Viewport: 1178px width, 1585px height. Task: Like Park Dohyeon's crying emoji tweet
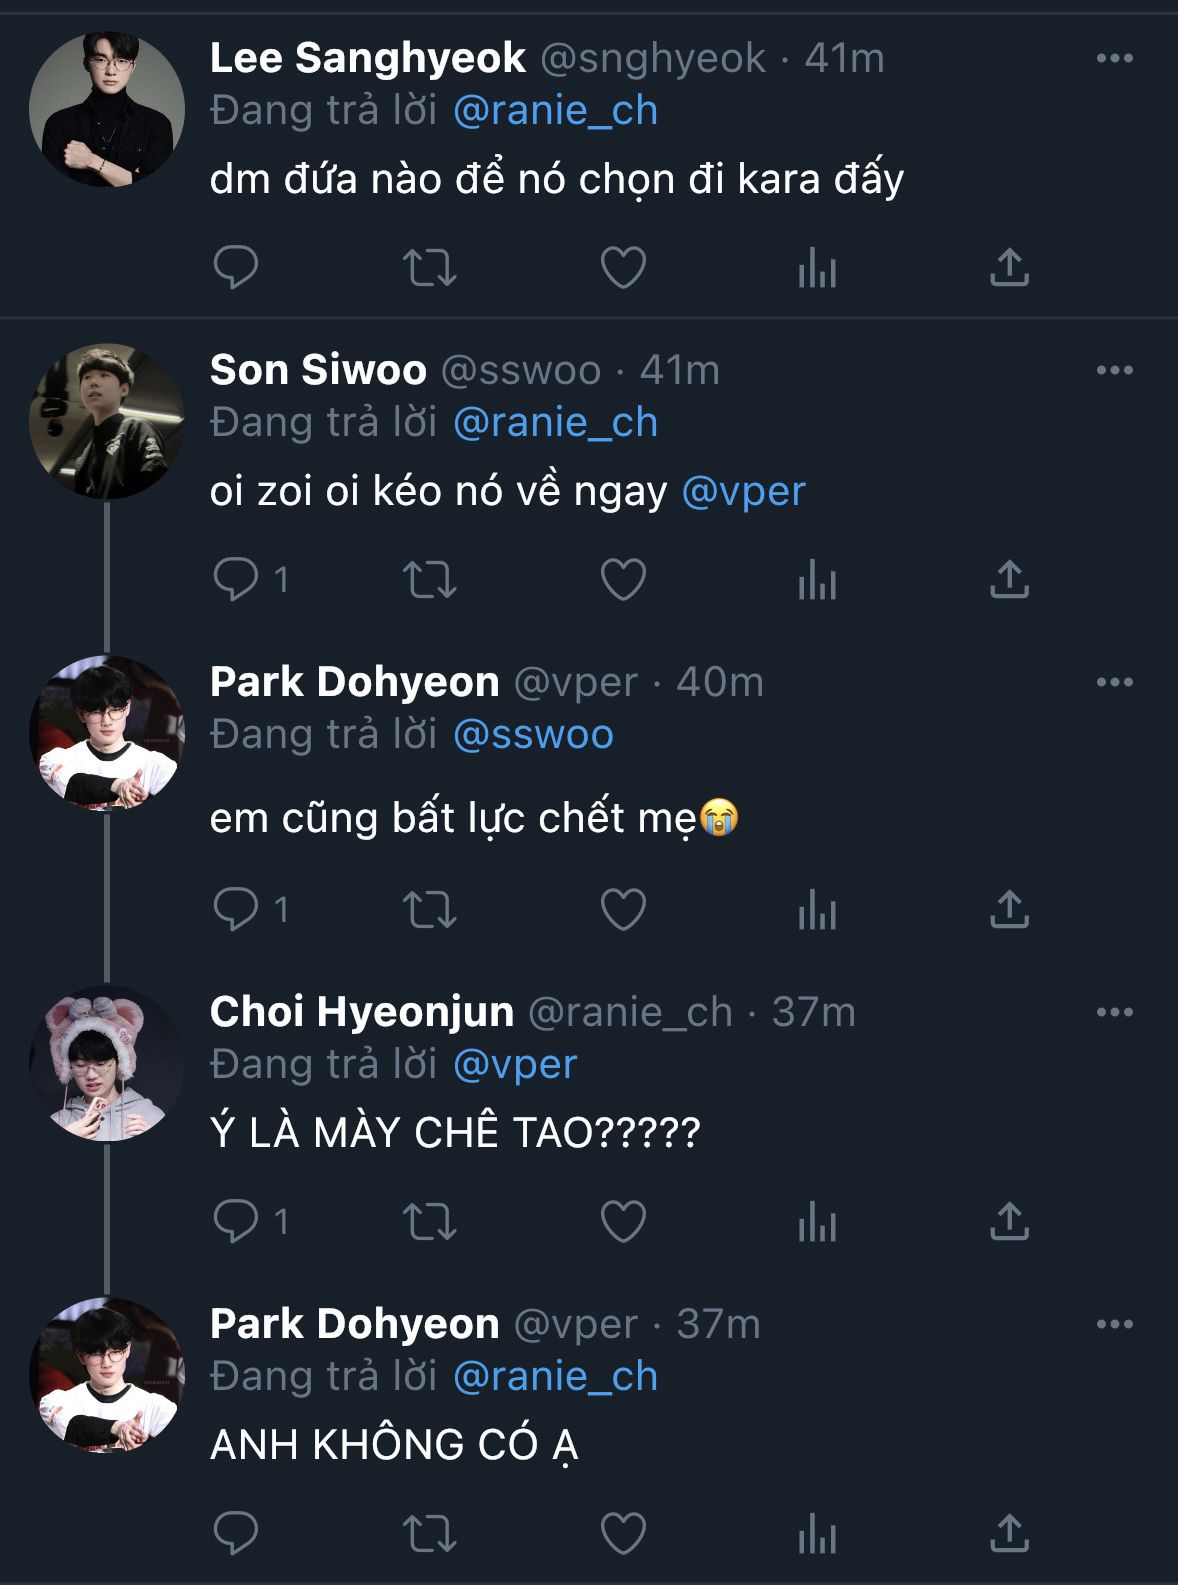pos(623,909)
